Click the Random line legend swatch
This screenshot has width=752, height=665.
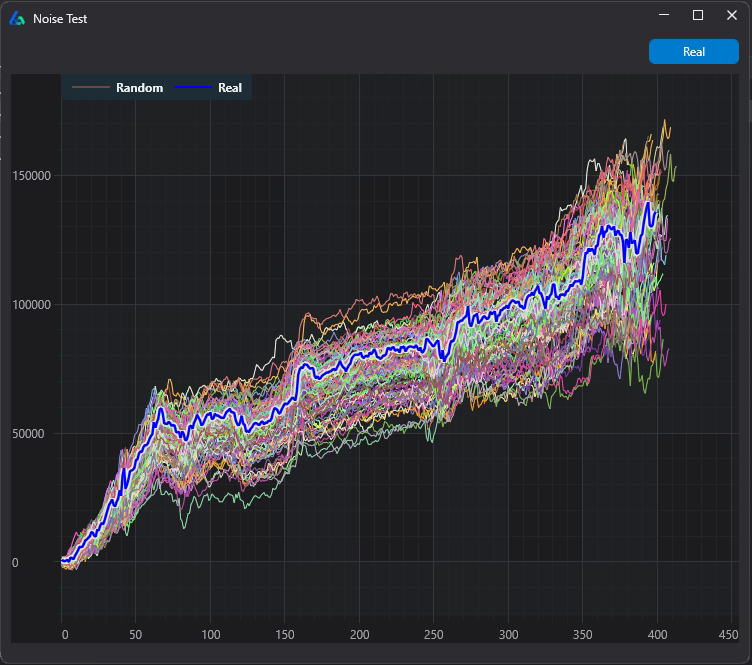[91, 88]
